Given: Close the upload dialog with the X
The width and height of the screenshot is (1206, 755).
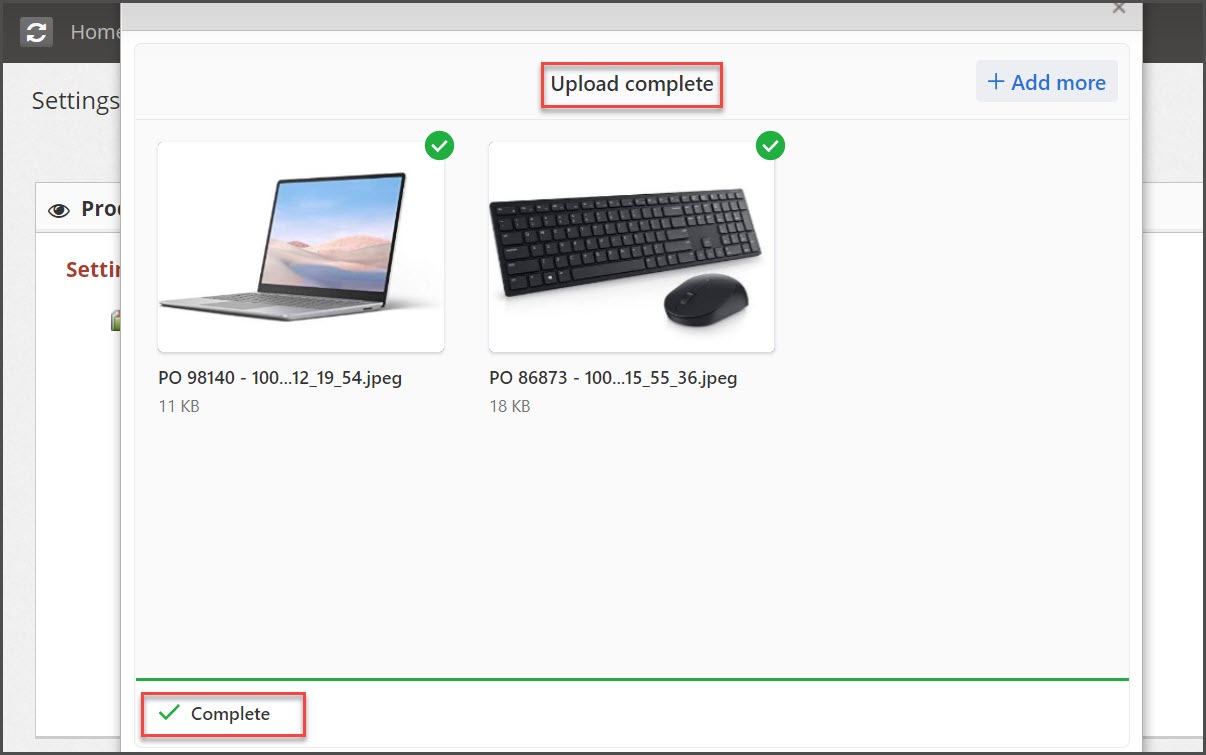Looking at the screenshot, I should tap(1119, 8).
